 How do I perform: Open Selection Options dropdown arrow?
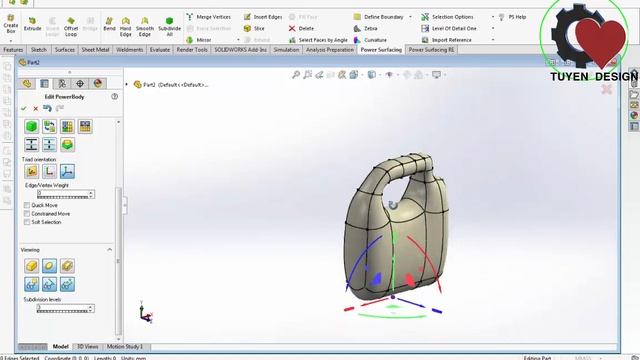(493, 17)
